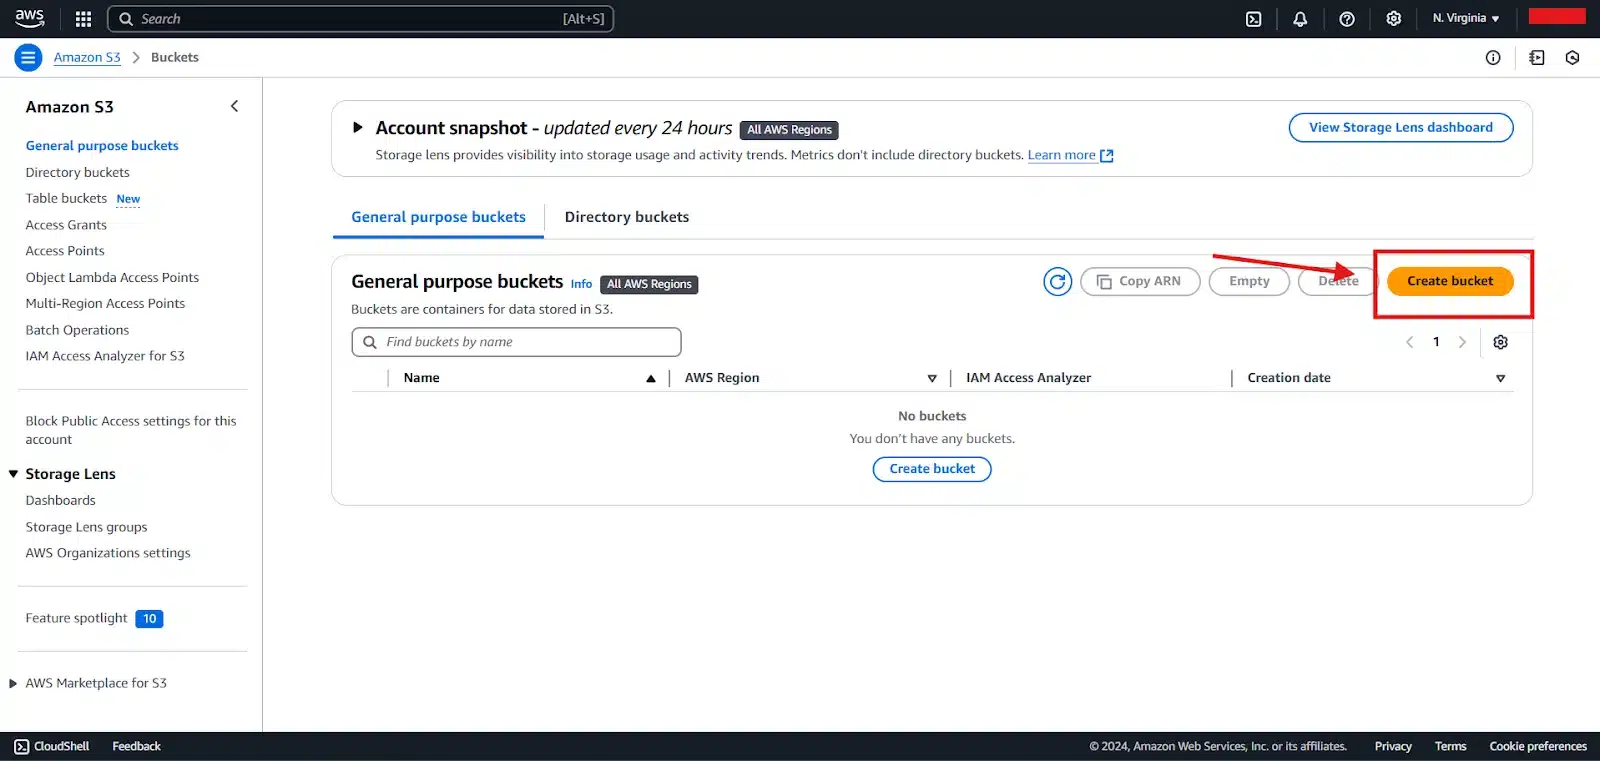Go to previous page of buckets
The image size is (1600, 761).
(x=1410, y=342)
